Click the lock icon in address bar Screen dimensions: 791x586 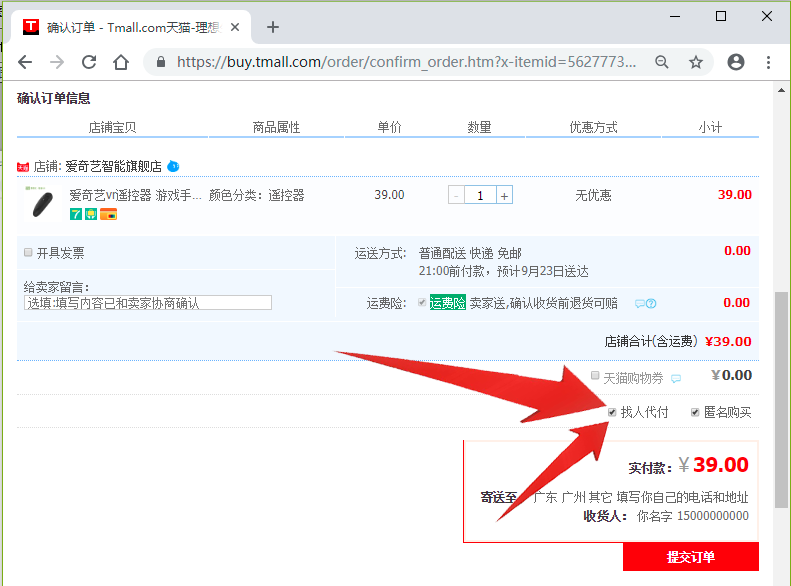pos(161,62)
